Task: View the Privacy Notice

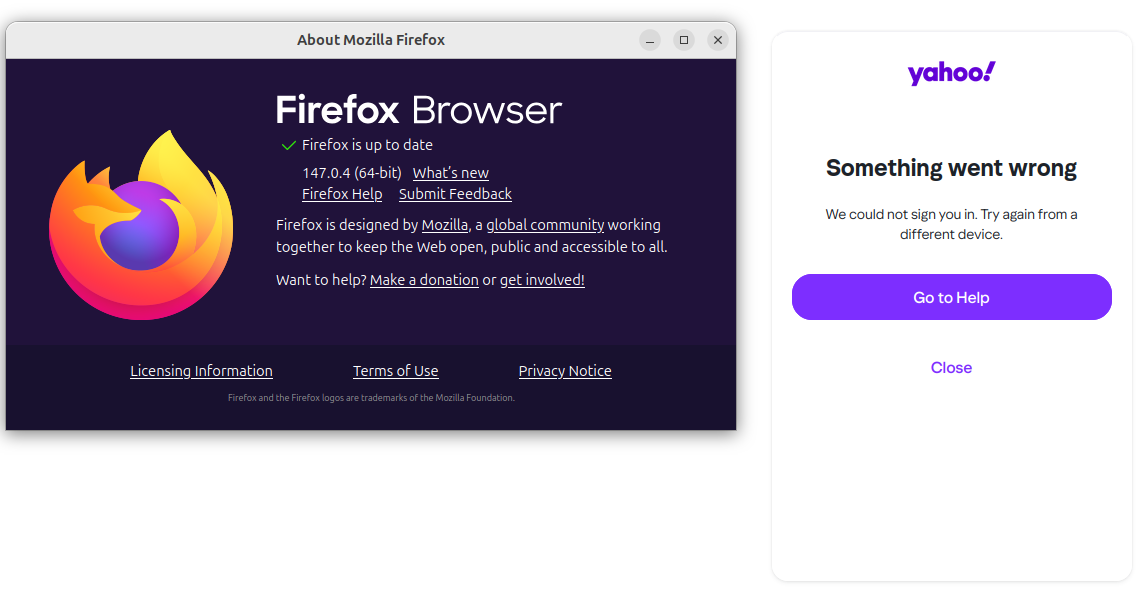Action: 565,371
